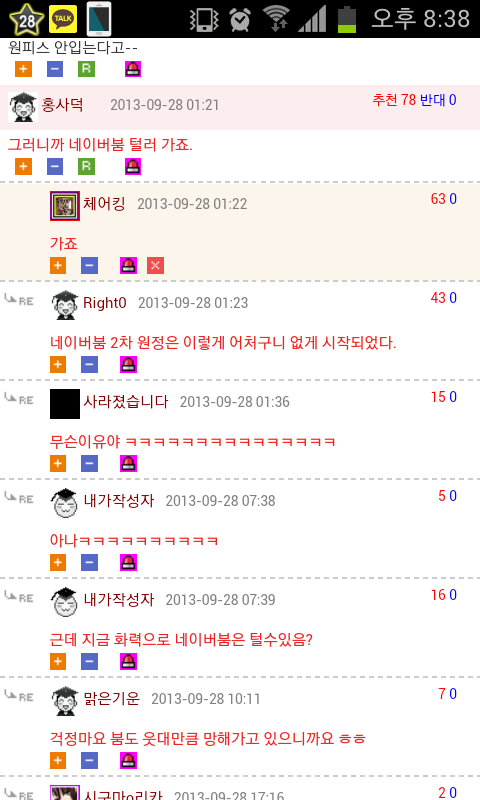Open 홍사덕's user profile name

coord(62,105)
